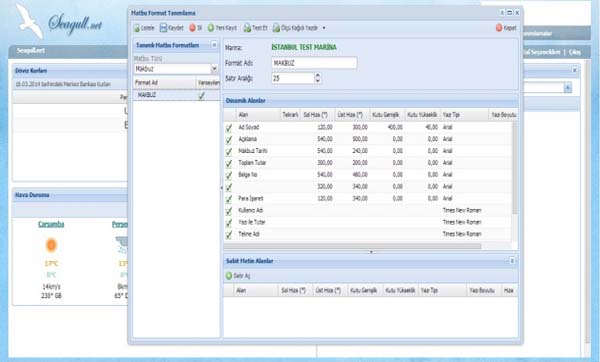Toggle the Varsayılan check for MAKBUZ format
The width and height of the screenshot is (600, 362).
pyautogui.click(x=202, y=96)
